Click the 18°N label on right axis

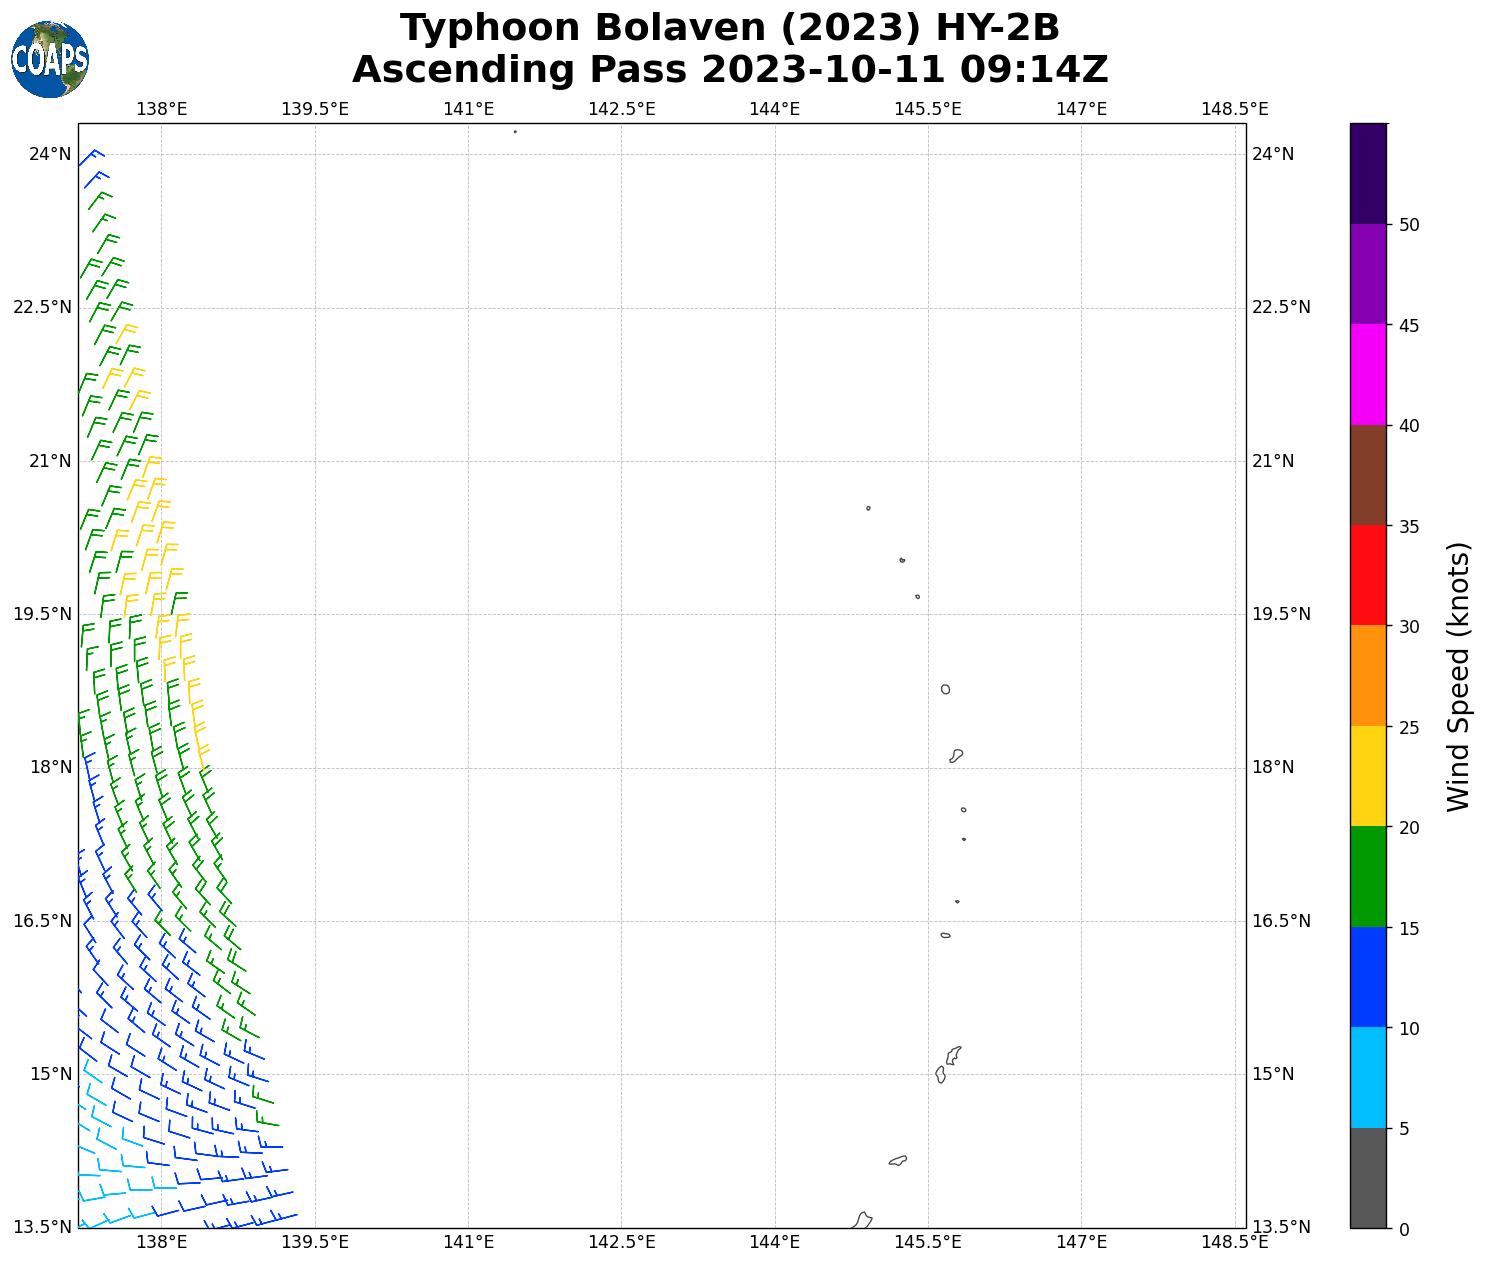(x=1273, y=767)
